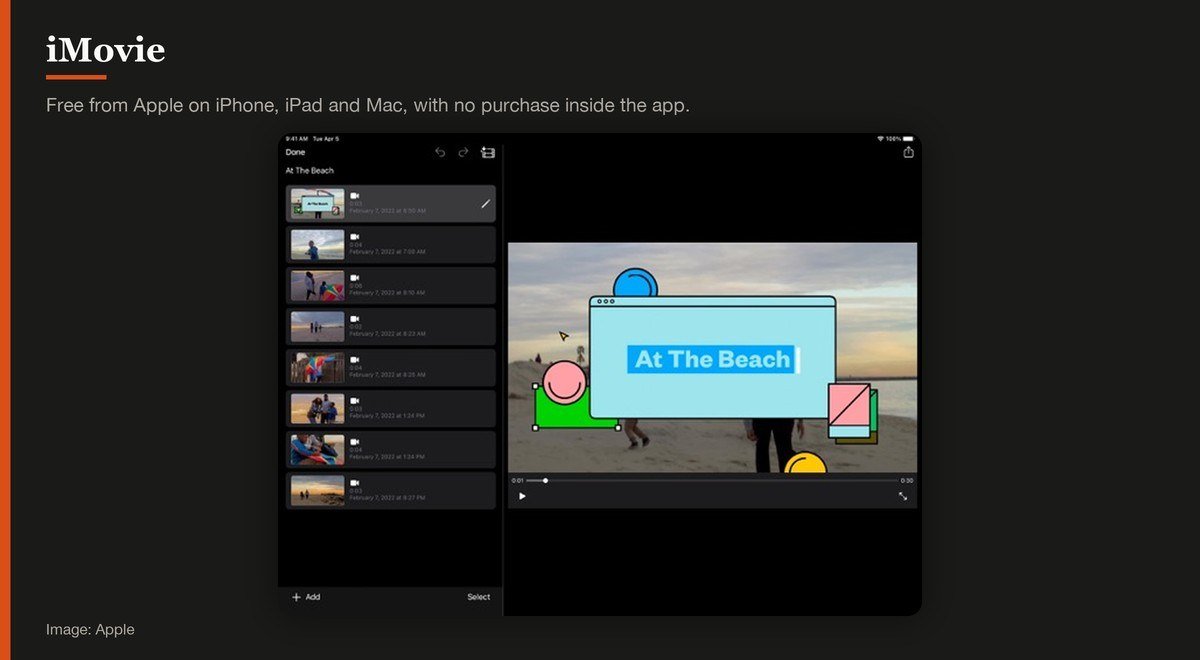
Task: Click the 'Image: Apple' credit text
Action: click(x=90, y=629)
